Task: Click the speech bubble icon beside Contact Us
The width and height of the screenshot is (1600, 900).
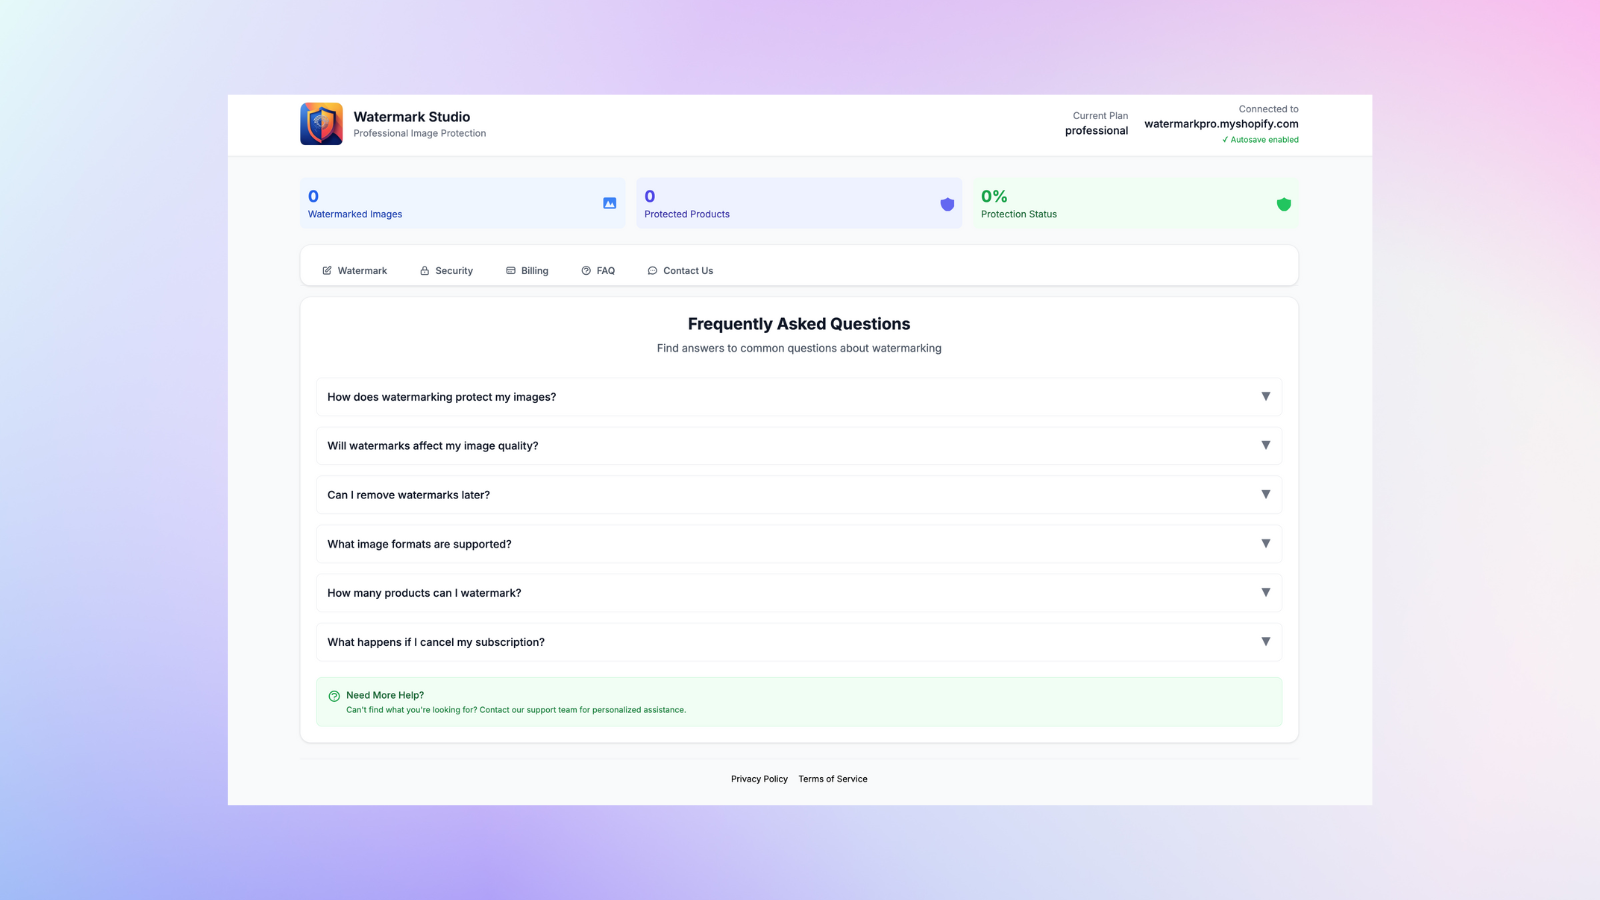Action: pyautogui.click(x=652, y=271)
